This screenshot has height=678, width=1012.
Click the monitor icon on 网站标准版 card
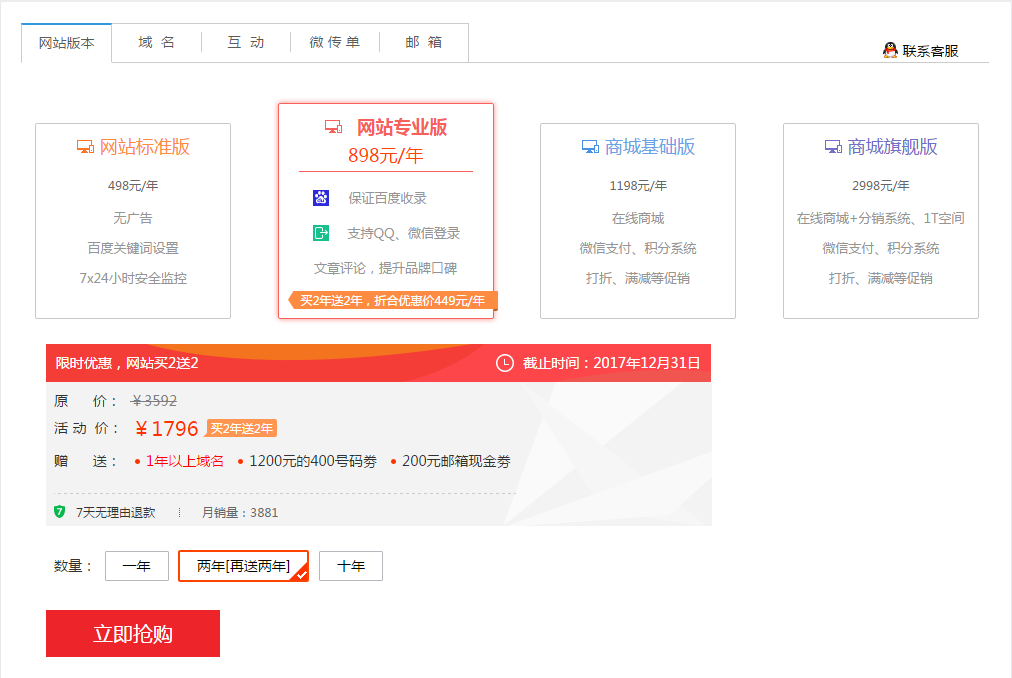click(83, 144)
